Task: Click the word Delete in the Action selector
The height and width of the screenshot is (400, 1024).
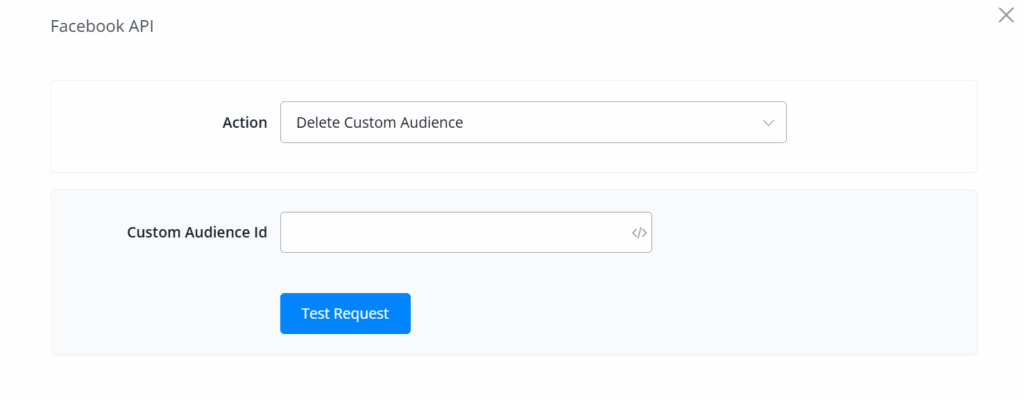Action: [x=318, y=123]
